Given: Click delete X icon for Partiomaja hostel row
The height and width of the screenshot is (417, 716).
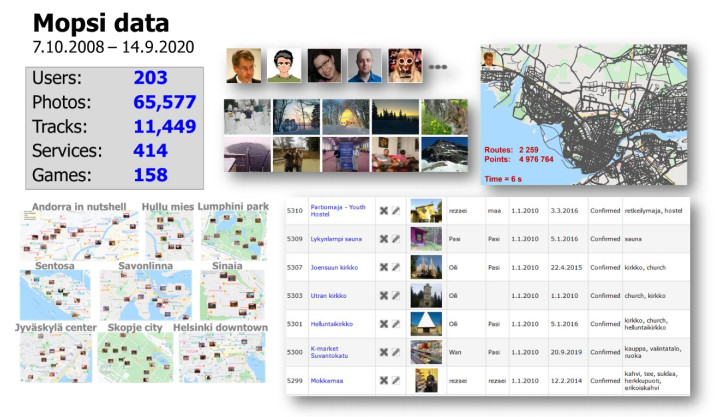Looking at the screenshot, I should pos(383,211).
